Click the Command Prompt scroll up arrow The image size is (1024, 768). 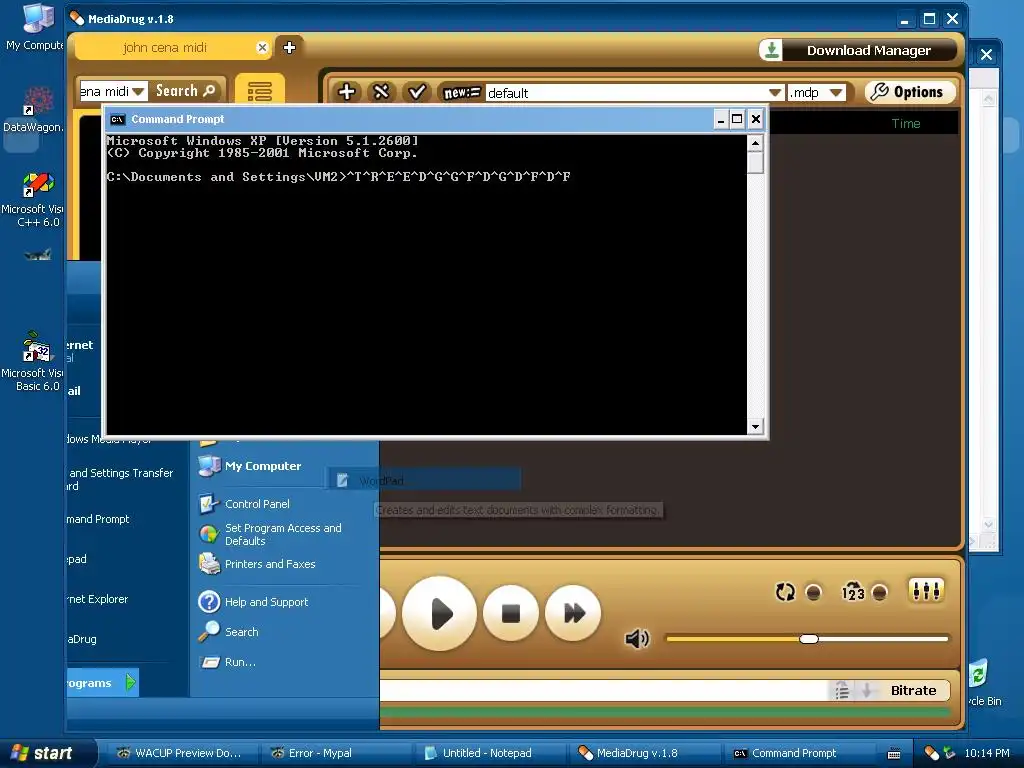[756, 143]
